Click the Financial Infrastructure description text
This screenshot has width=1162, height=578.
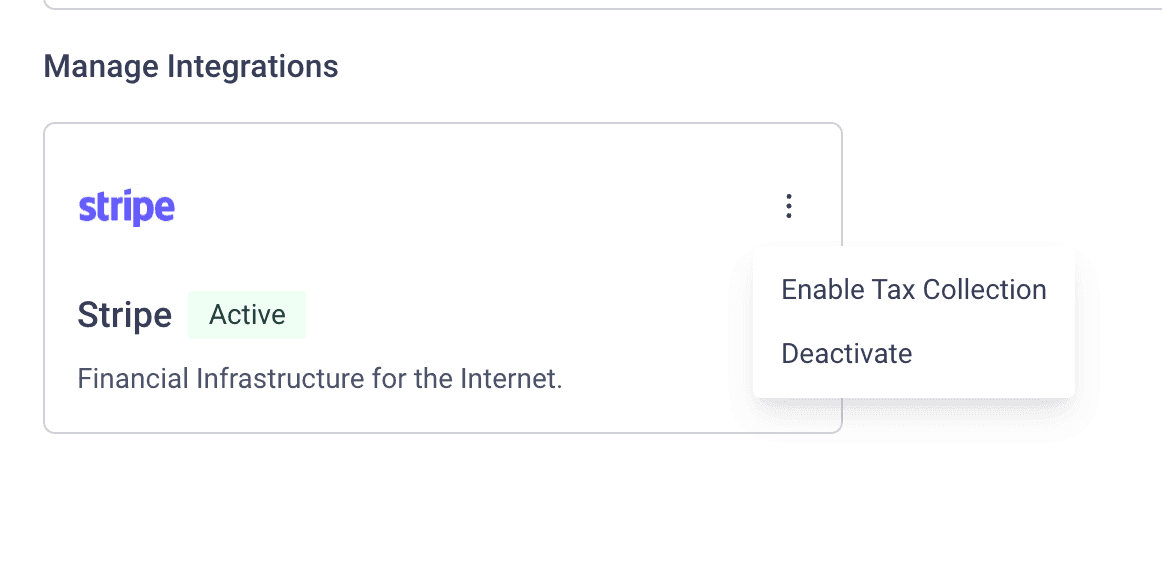pyautogui.click(x=320, y=378)
